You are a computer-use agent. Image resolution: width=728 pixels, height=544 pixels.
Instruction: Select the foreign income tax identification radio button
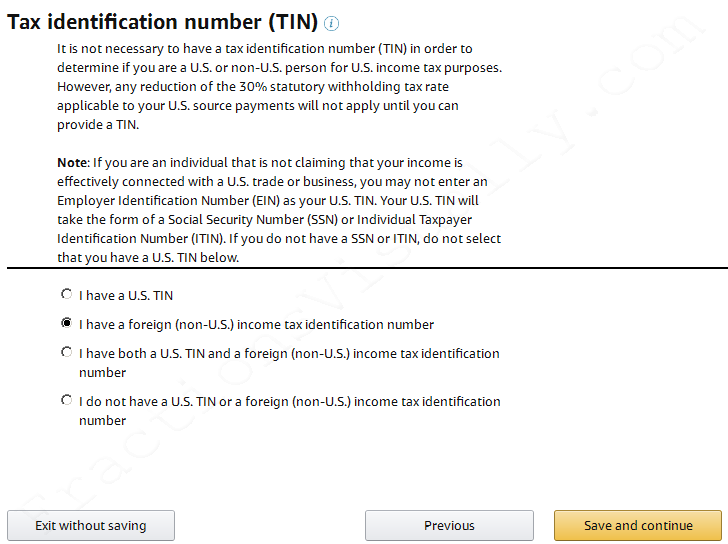tap(67, 323)
